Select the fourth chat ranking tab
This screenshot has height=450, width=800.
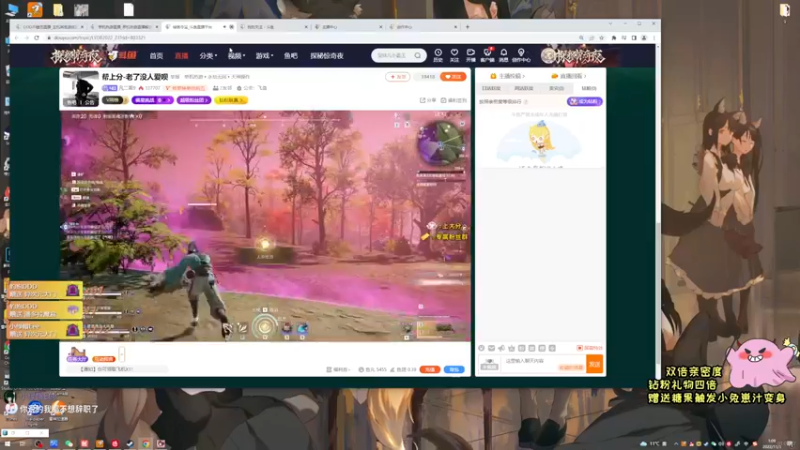pos(589,88)
